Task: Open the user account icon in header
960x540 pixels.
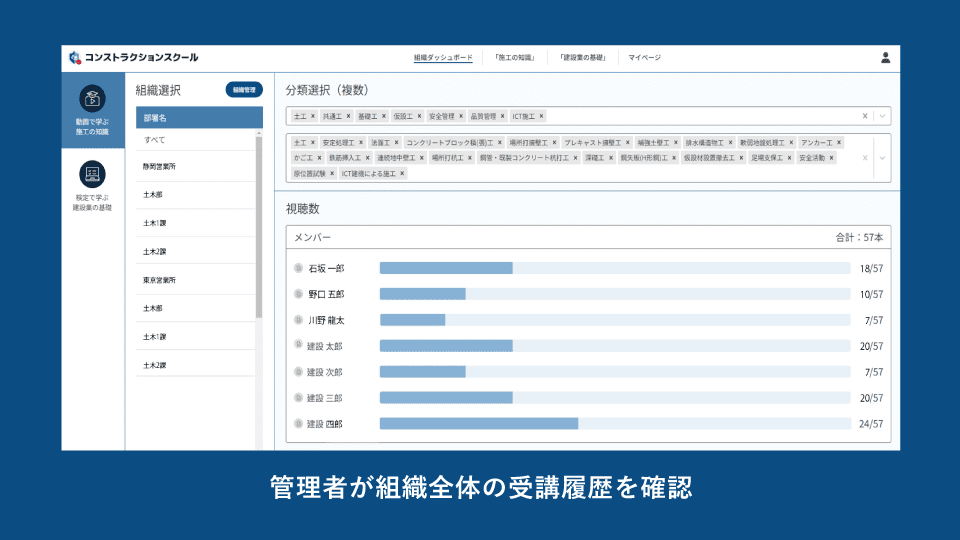Action: pyautogui.click(x=885, y=58)
